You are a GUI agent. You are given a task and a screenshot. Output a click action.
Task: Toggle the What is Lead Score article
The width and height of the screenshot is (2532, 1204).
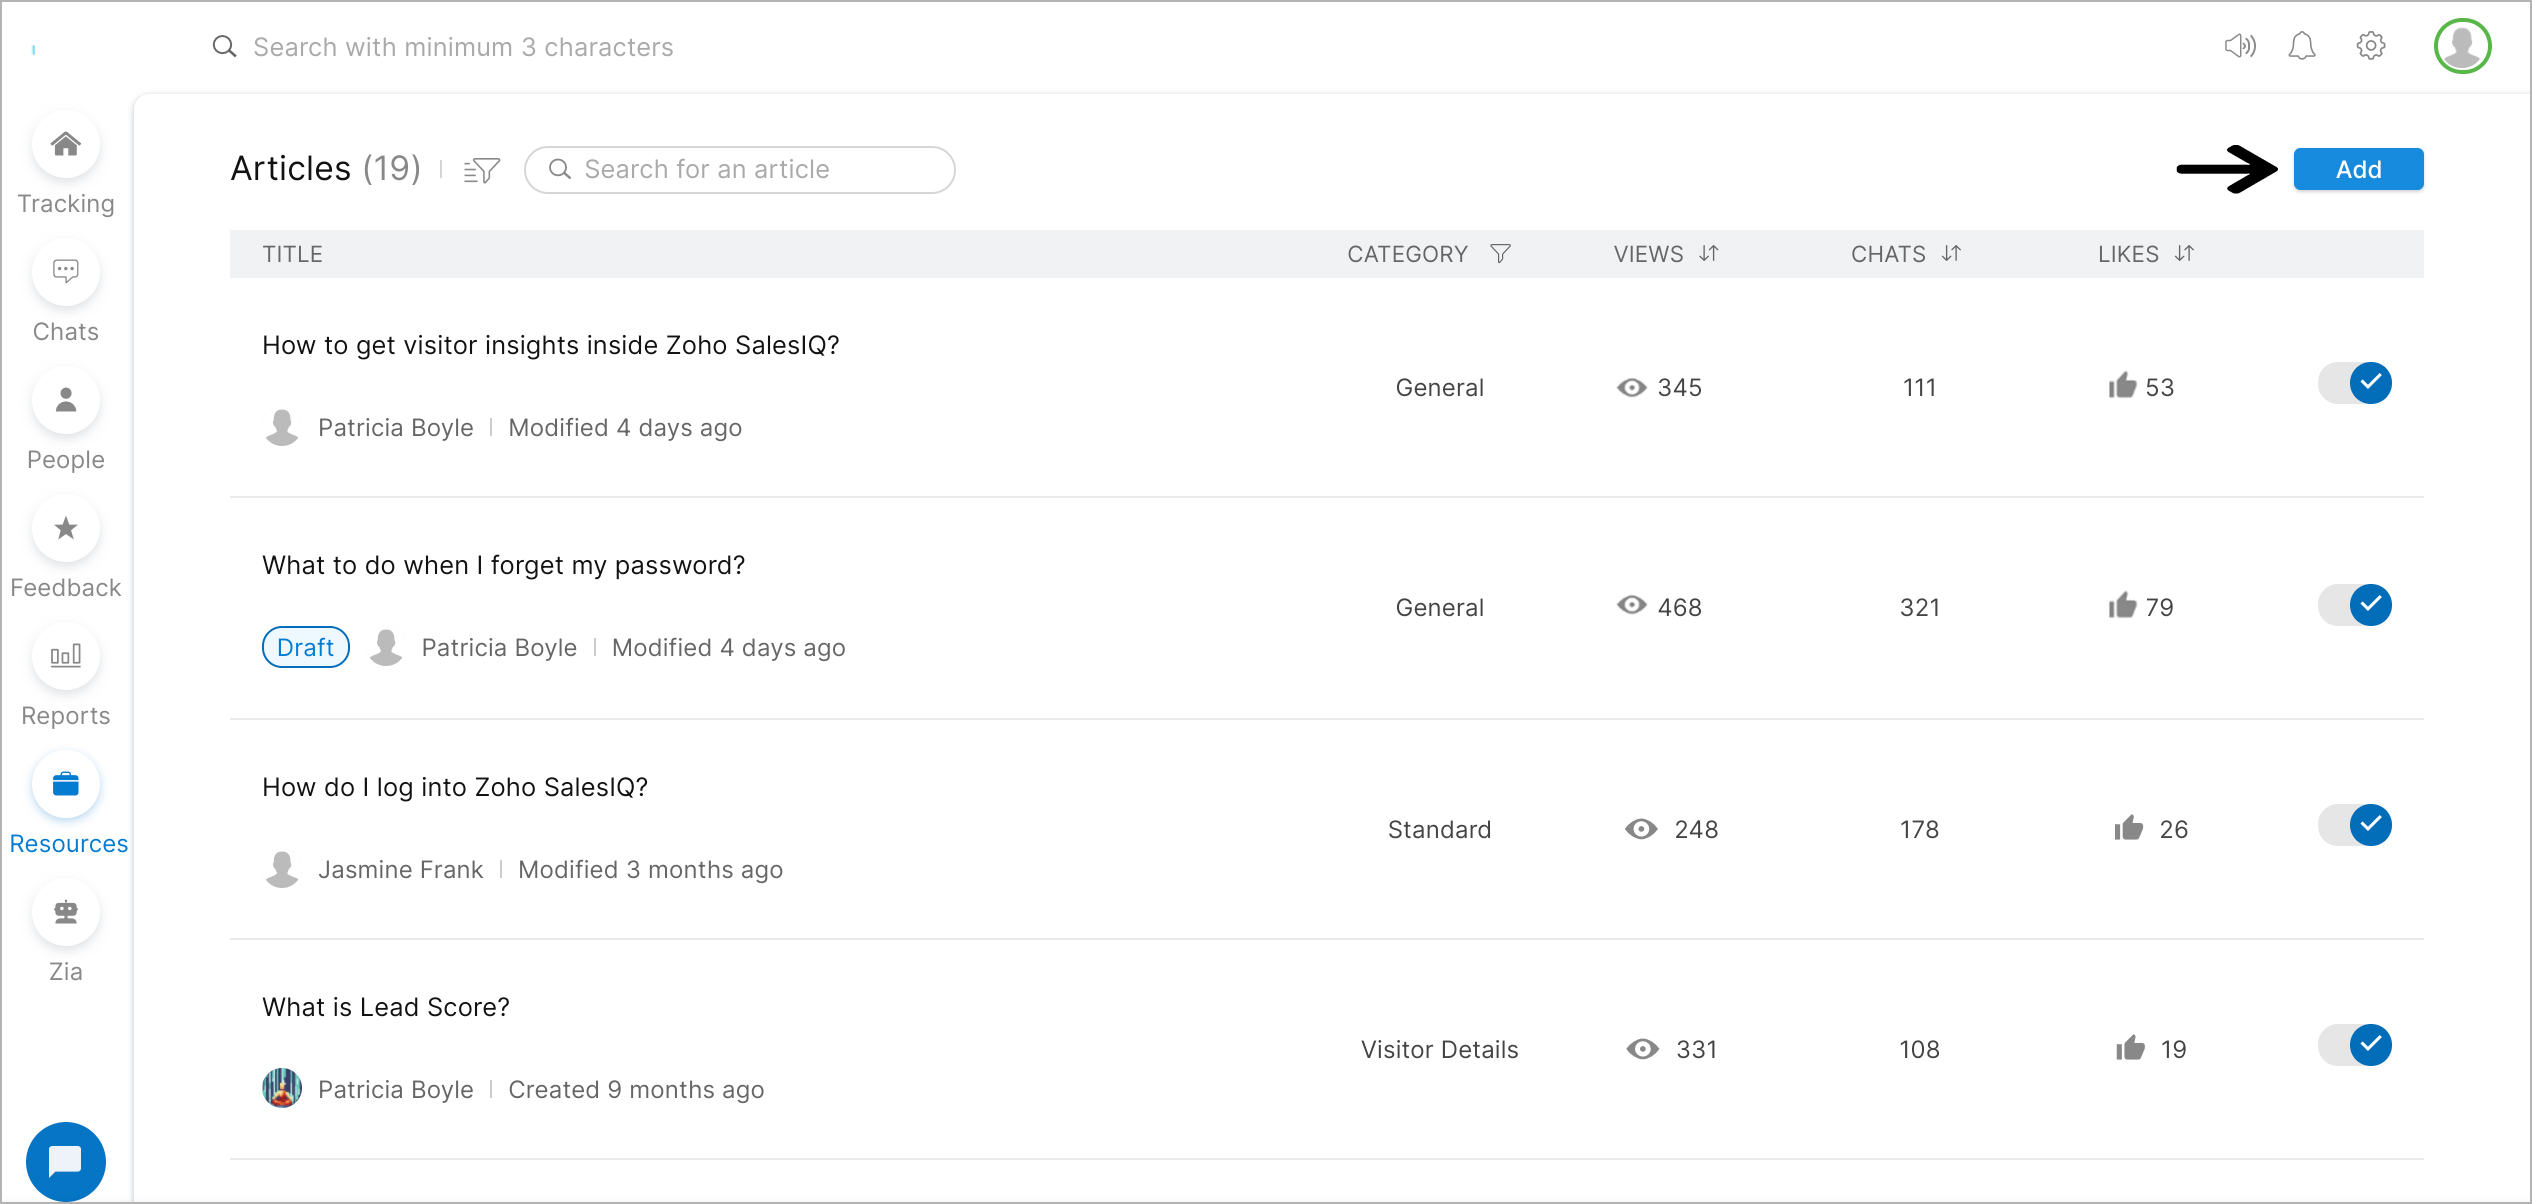pos(2355,1046)
